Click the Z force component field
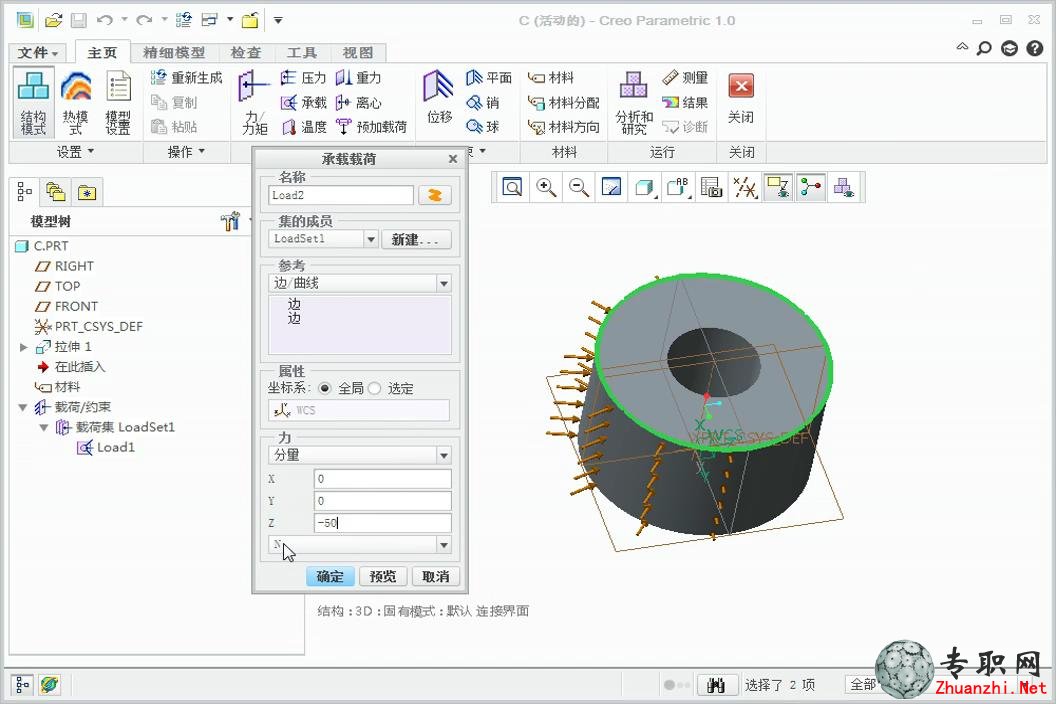 coord(383,523)
